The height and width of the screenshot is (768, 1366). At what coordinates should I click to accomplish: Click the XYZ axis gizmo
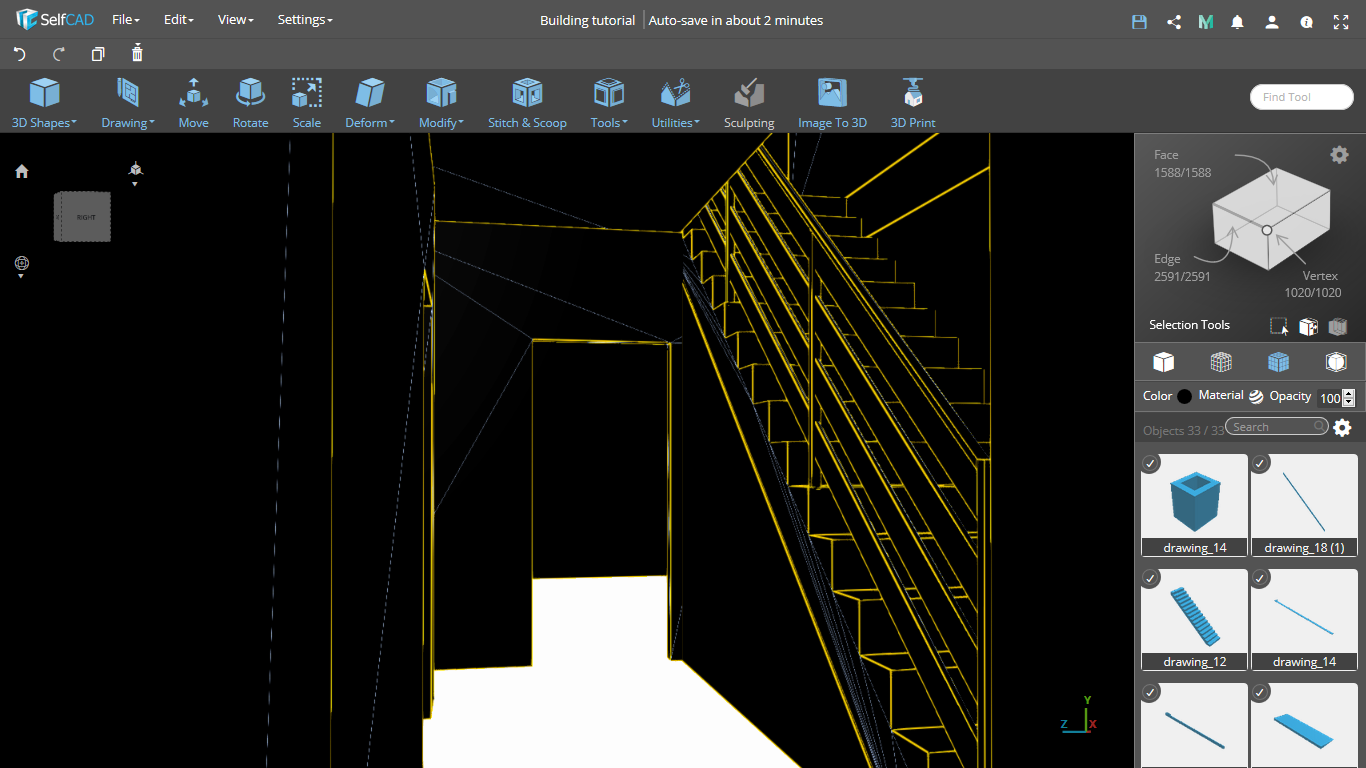click(x=1079, y=714)
